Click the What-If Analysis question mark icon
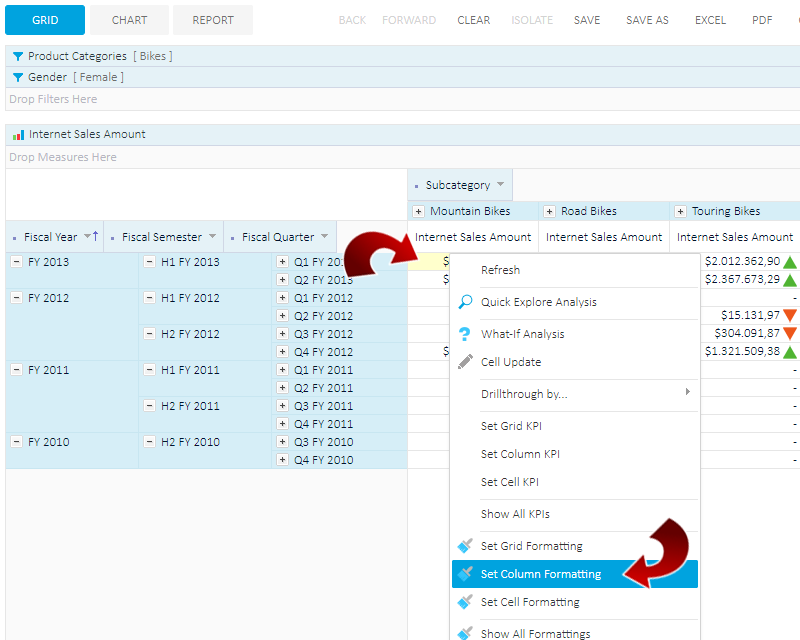This screenshot has width=800, height=640. (x=464, y=334)
